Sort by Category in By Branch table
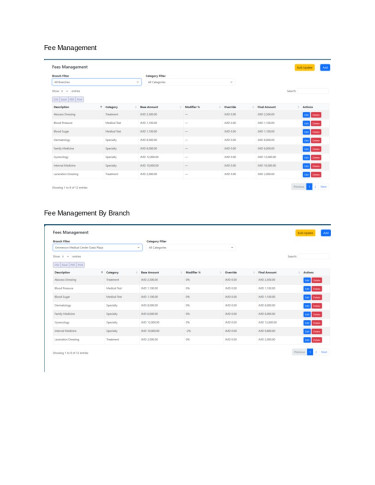This screenshot has width=375, height=485. tap(122, 272)
